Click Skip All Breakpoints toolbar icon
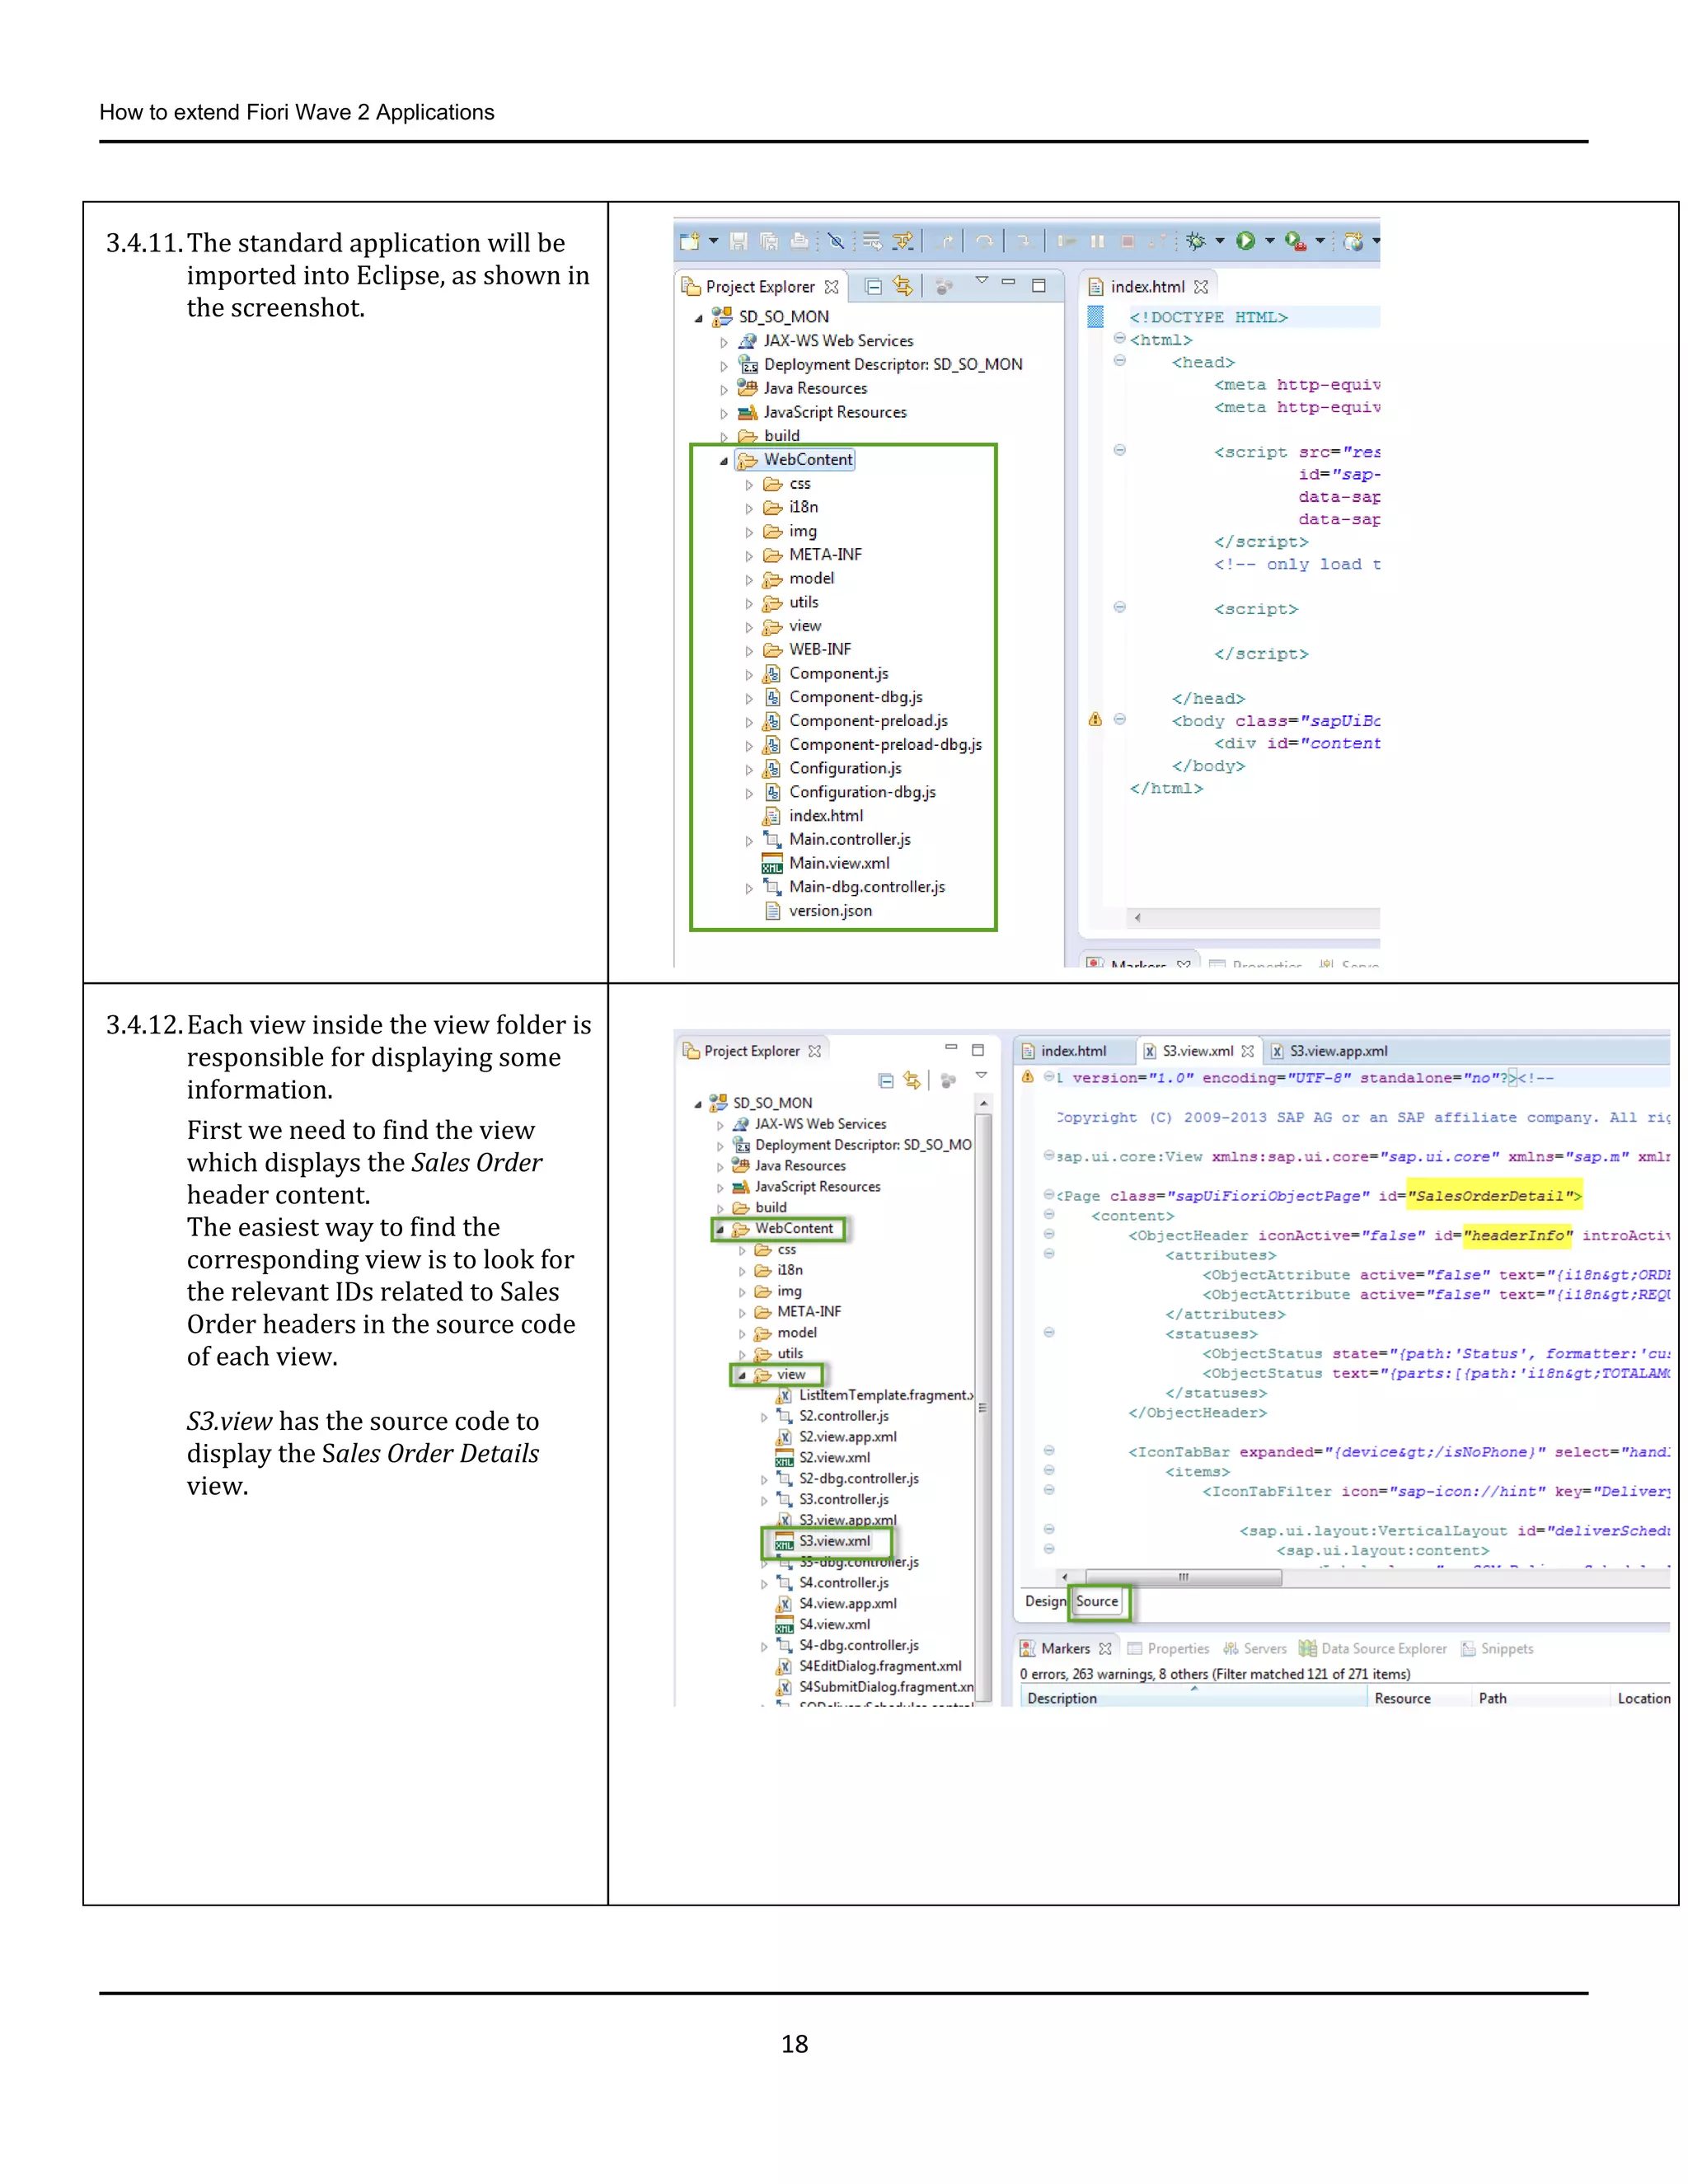The height and width of the screenshot is (2184, 1688). coord(836,241)
